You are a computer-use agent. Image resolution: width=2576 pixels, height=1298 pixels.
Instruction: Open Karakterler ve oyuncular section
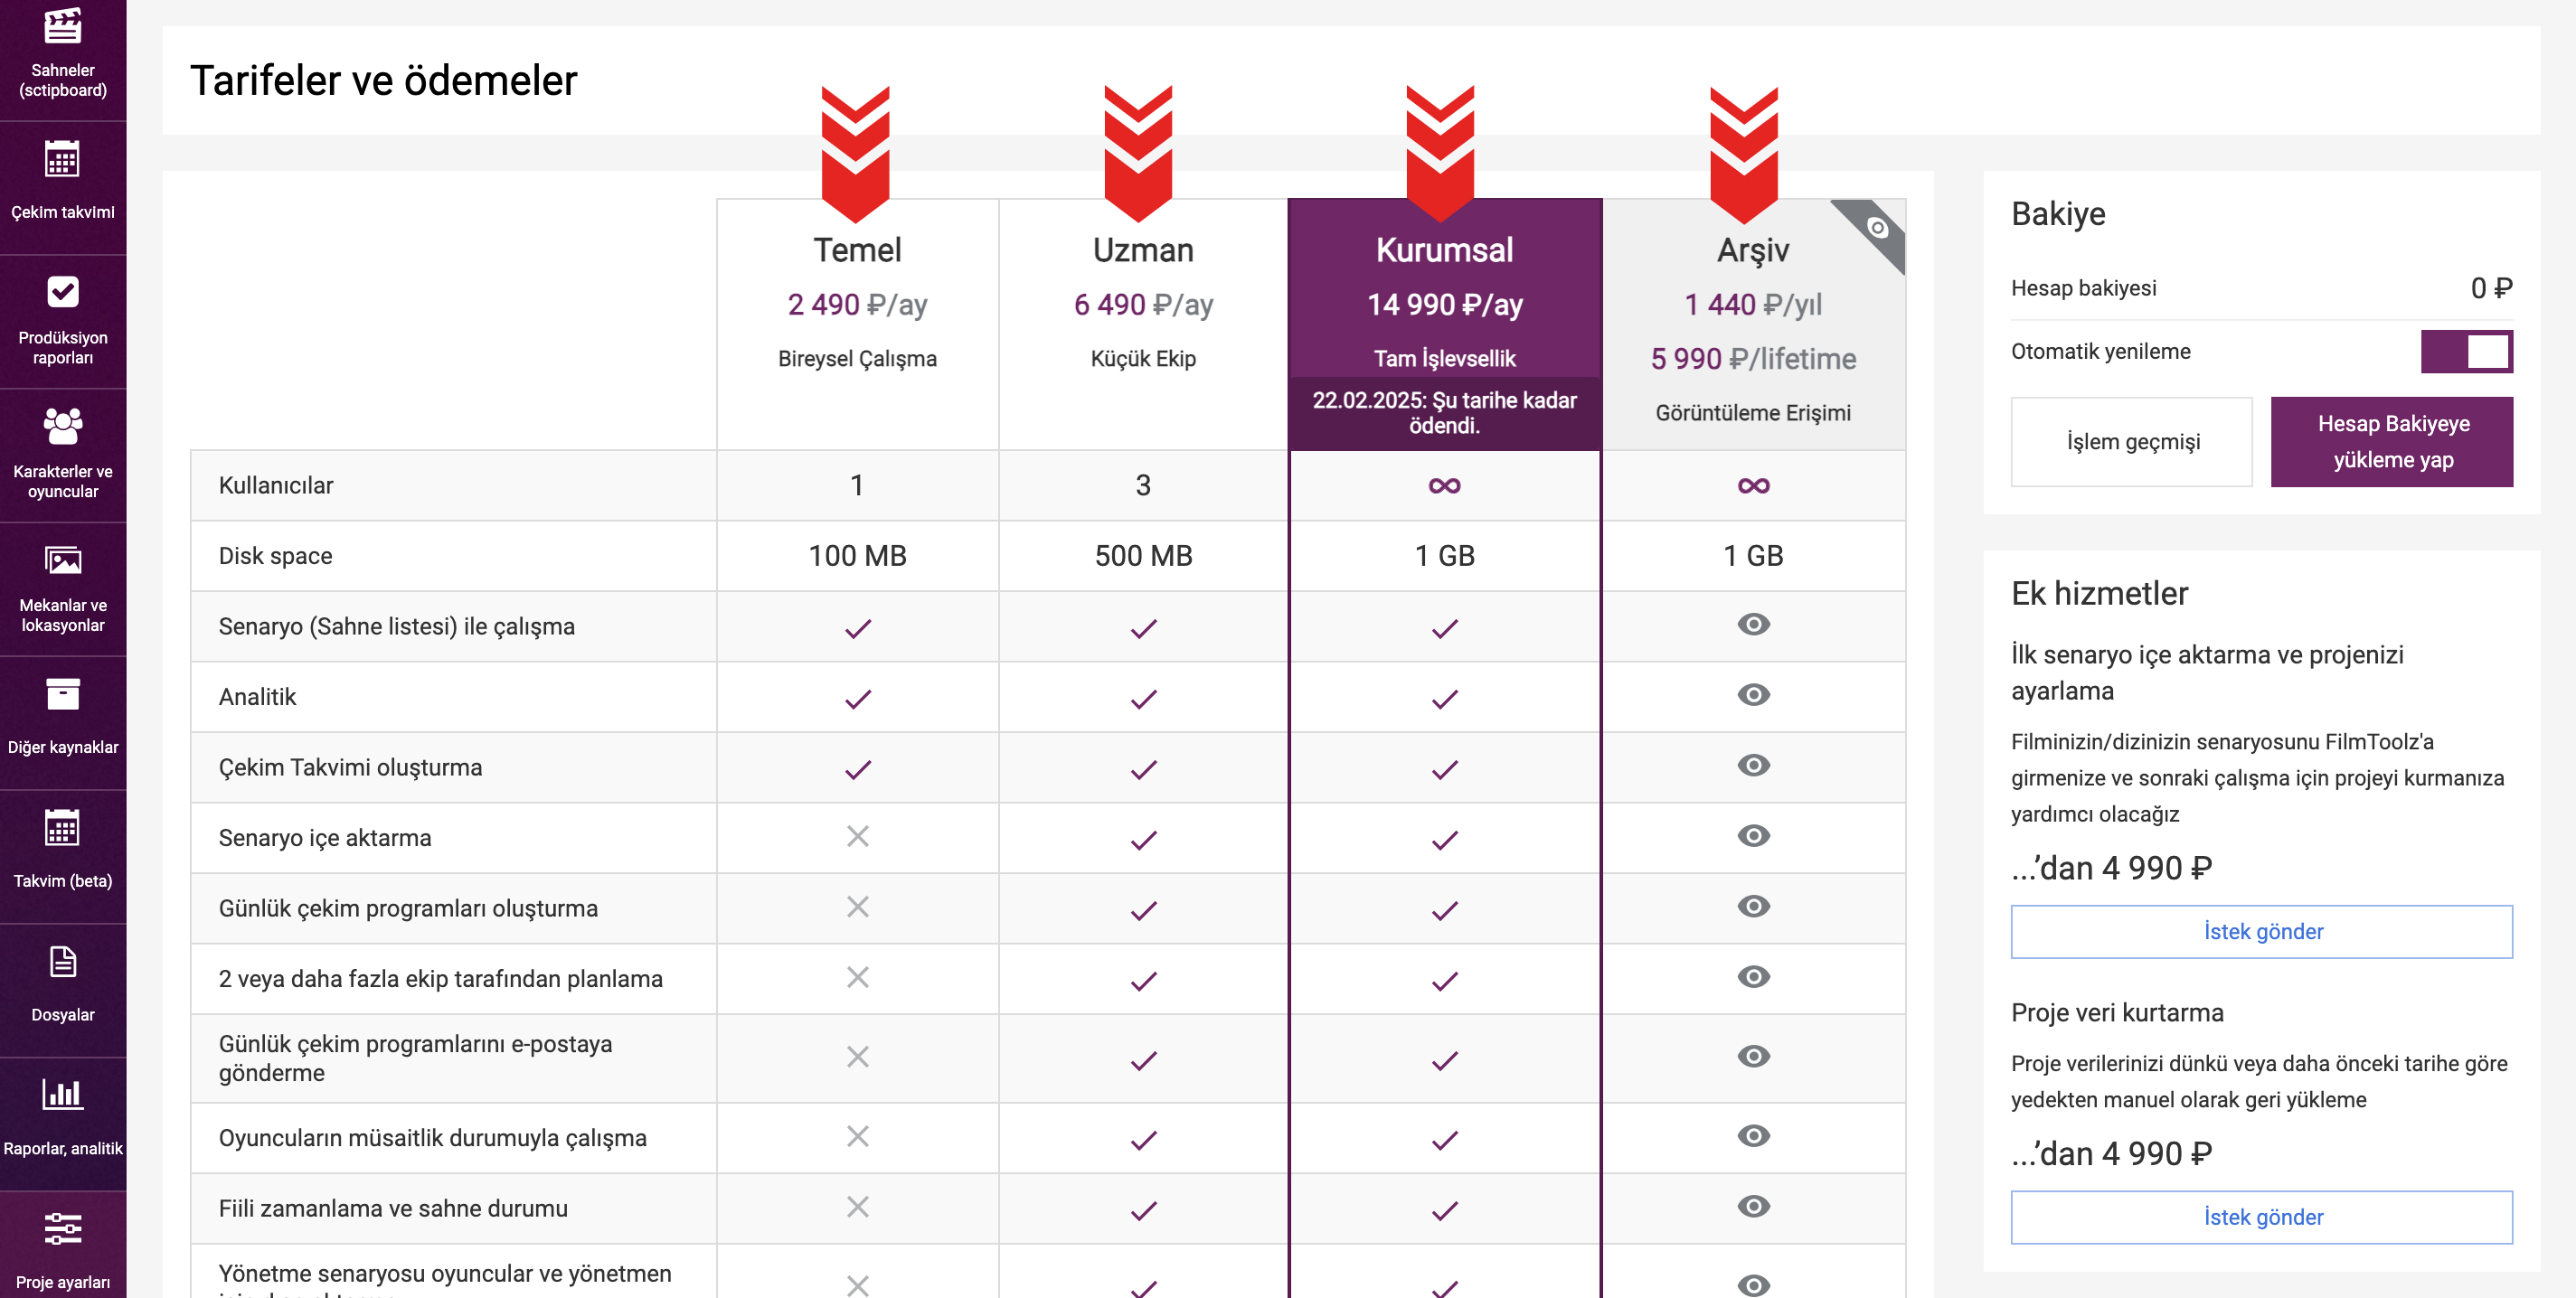(x=62, y=456)
